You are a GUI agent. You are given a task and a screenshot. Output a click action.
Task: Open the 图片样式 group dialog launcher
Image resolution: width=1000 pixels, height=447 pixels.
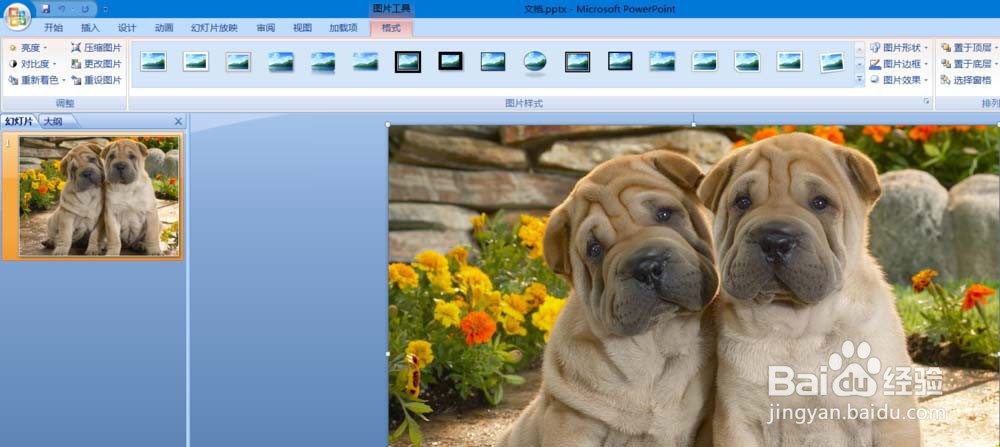pos(925,102)
